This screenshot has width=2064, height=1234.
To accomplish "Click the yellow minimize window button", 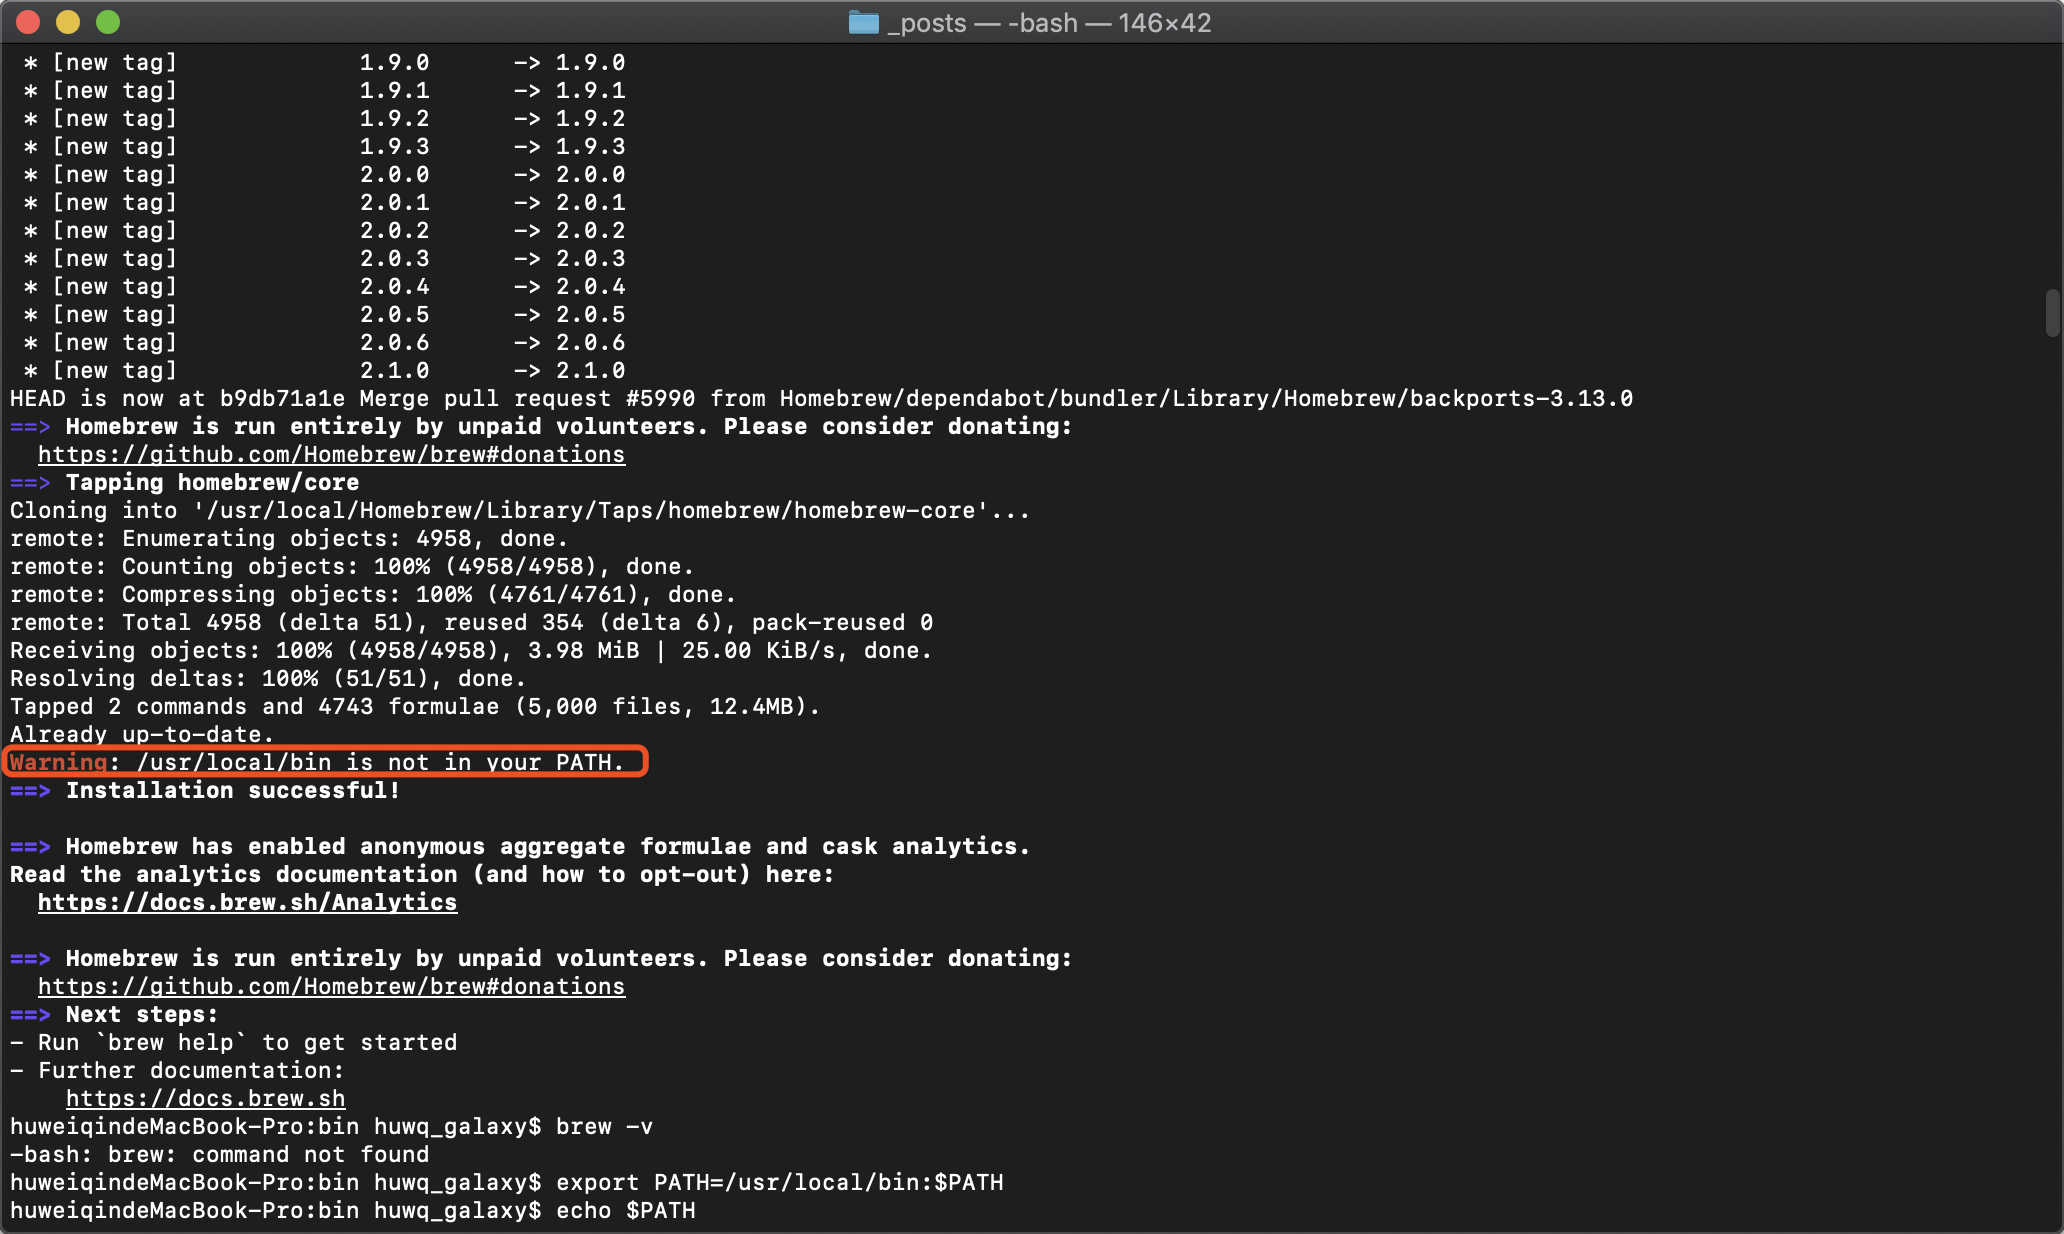I will [68, 22].
